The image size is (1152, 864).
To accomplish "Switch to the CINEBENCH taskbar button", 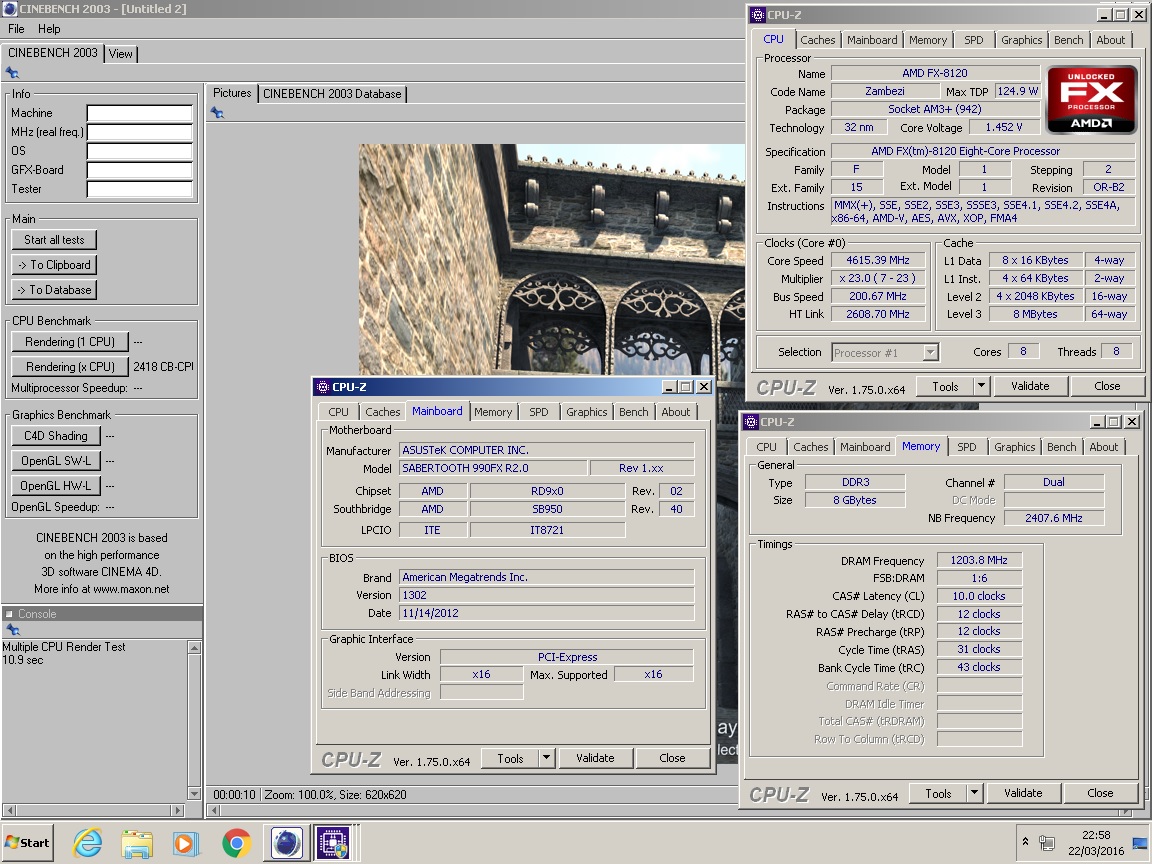I will [287, 843].
